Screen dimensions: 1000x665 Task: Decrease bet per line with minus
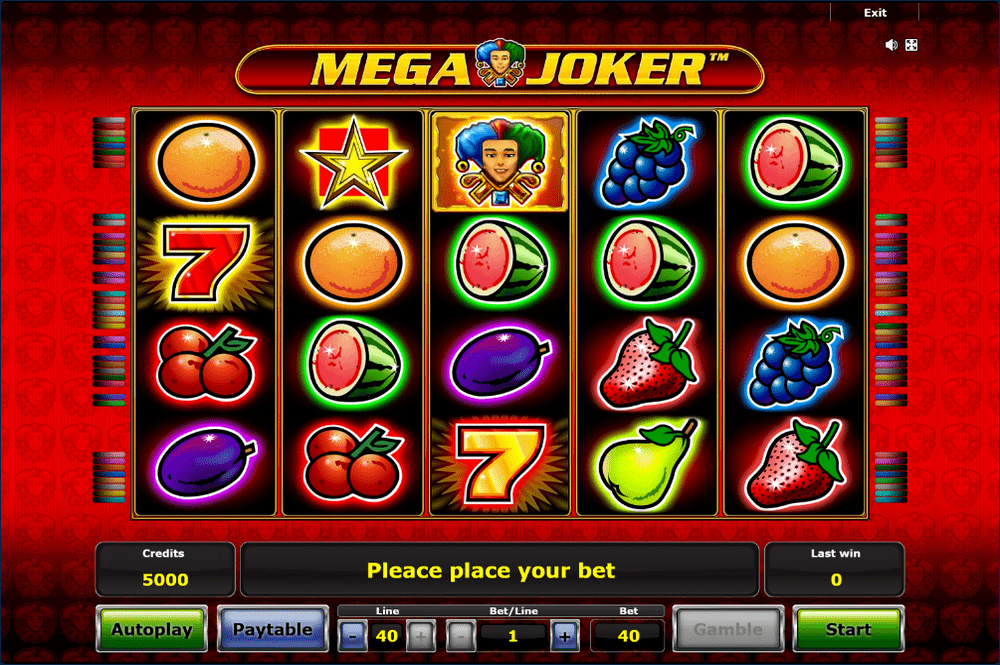coord(462,636)
